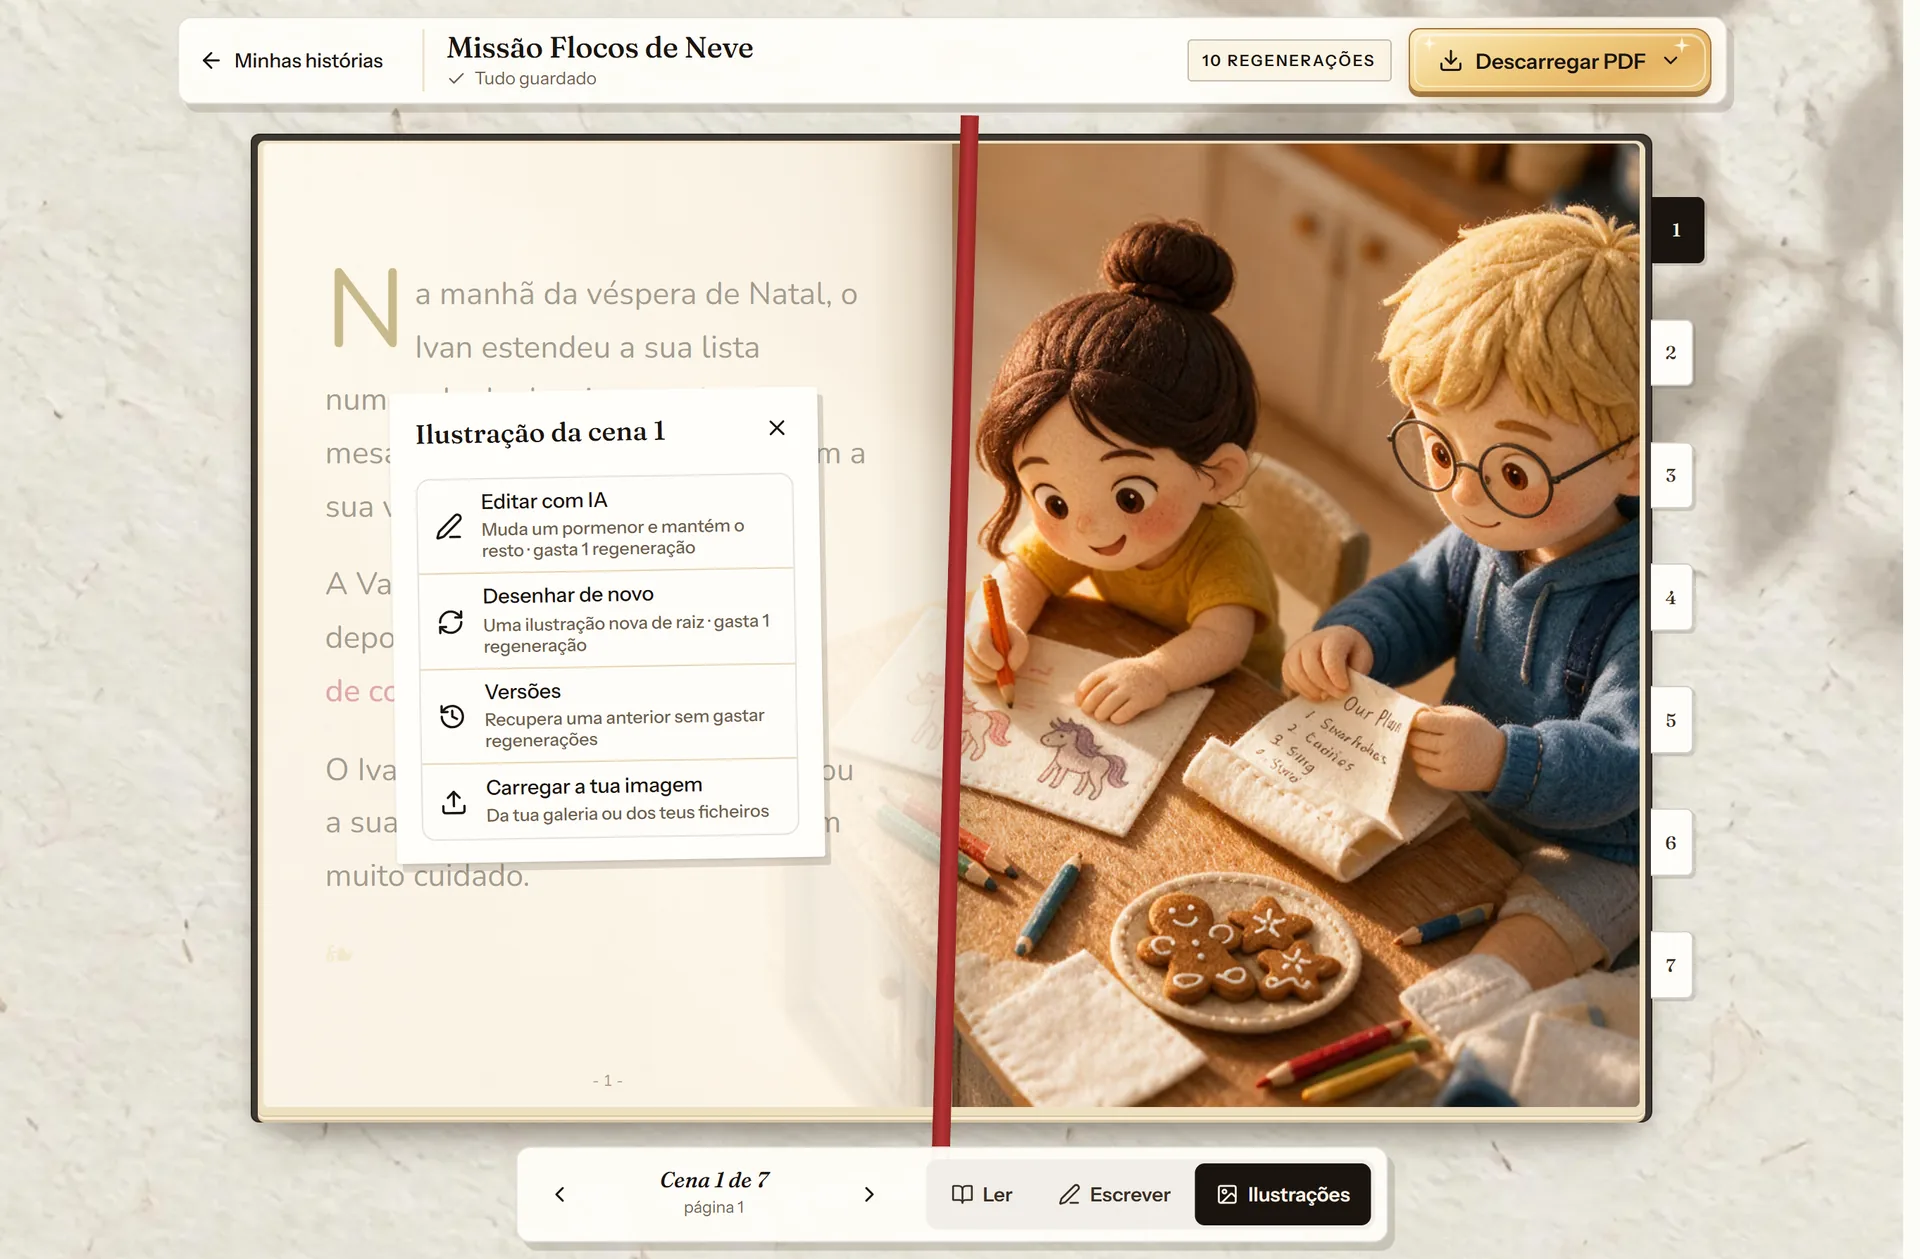Jump to scene bookmark tab 5
1920x1259 pixels.
[1671, 721]
